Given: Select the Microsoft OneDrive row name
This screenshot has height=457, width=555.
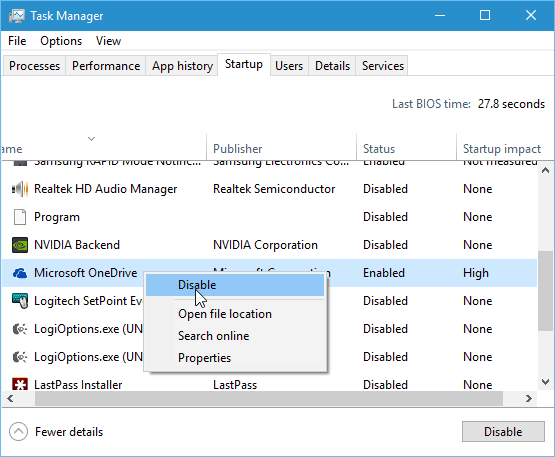Looking at the screenshot, I should pyautogui.click(x=86, y=273).
